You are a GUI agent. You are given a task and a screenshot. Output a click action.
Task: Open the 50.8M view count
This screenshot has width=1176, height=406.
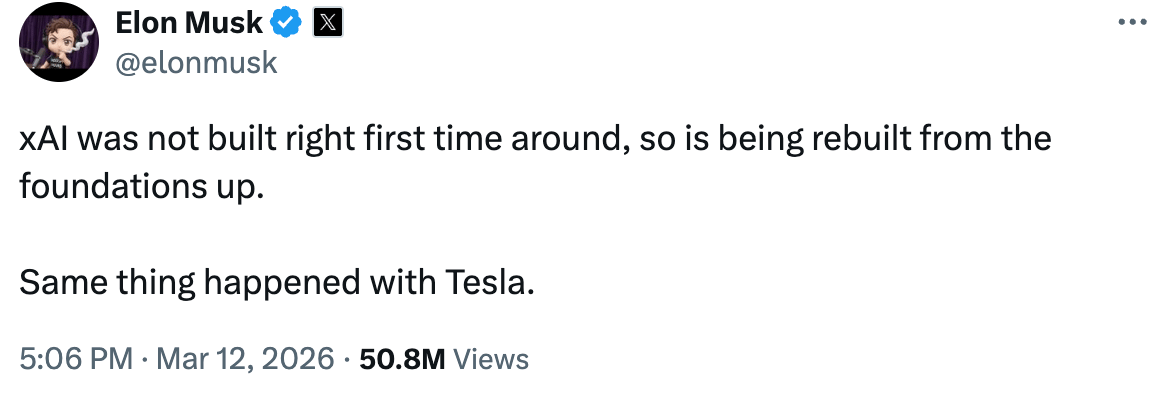(402, 359)
